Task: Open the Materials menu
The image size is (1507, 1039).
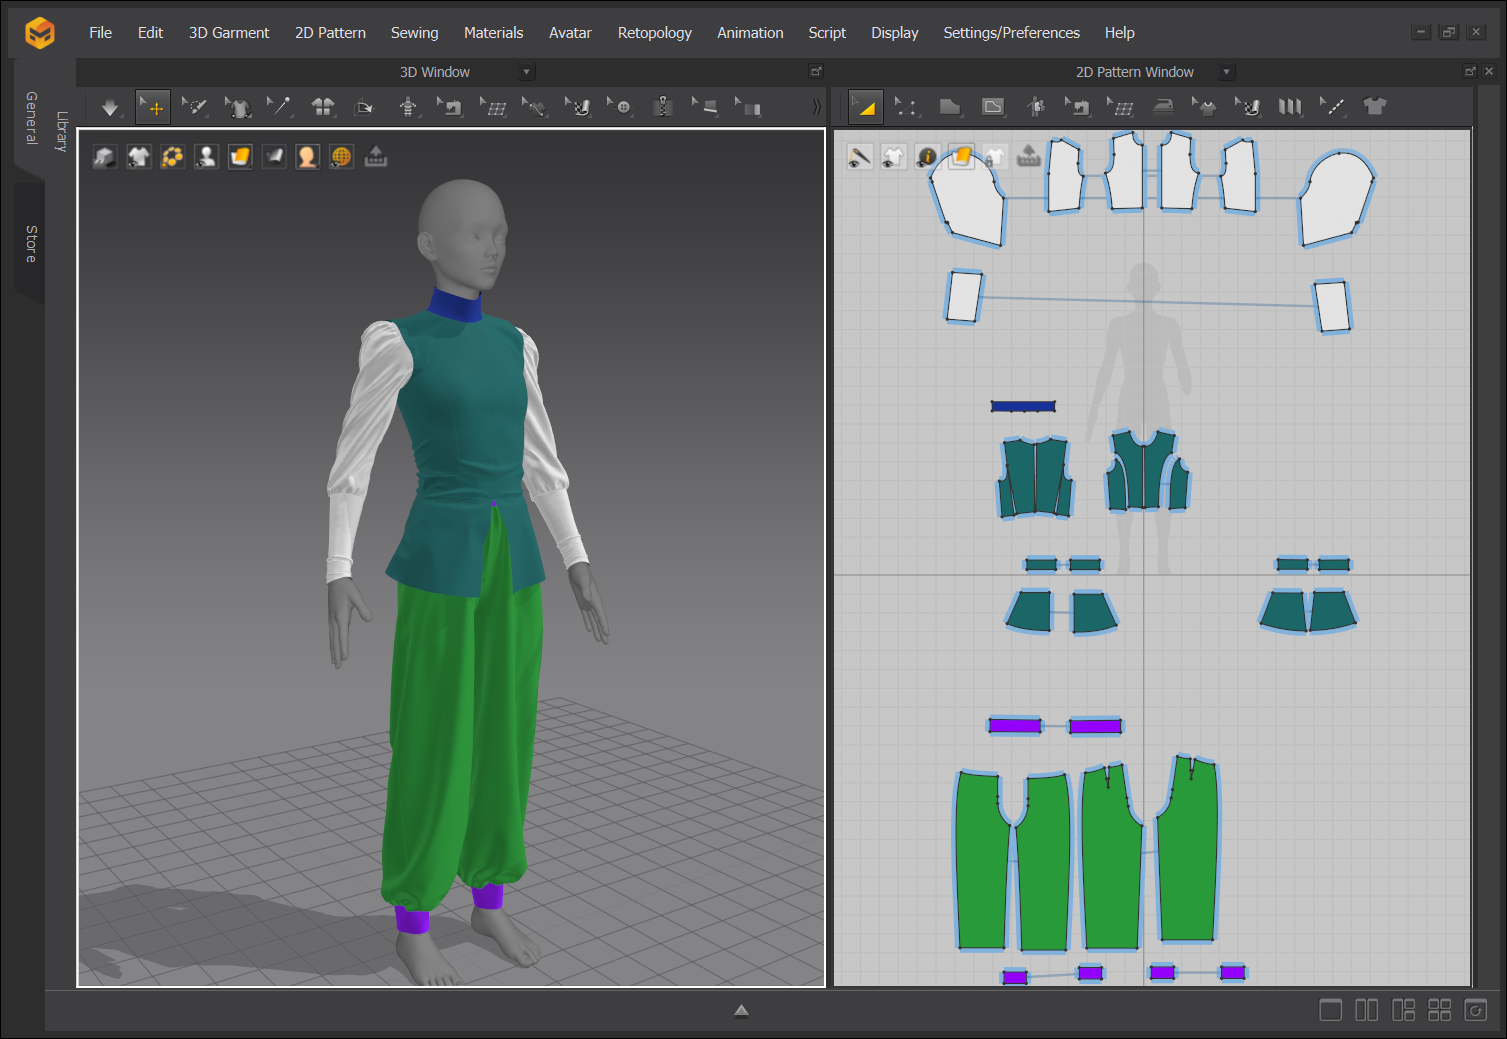Action: click(493, 33)
